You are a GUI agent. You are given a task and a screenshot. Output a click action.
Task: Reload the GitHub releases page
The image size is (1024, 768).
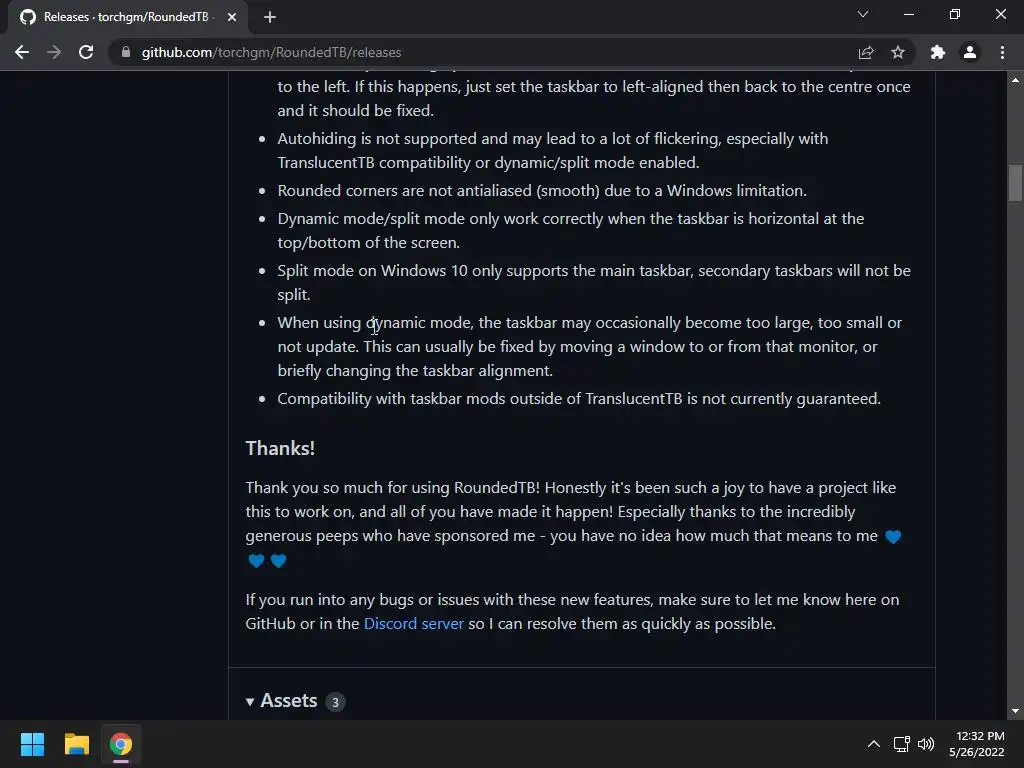click(x=86, y=52)
